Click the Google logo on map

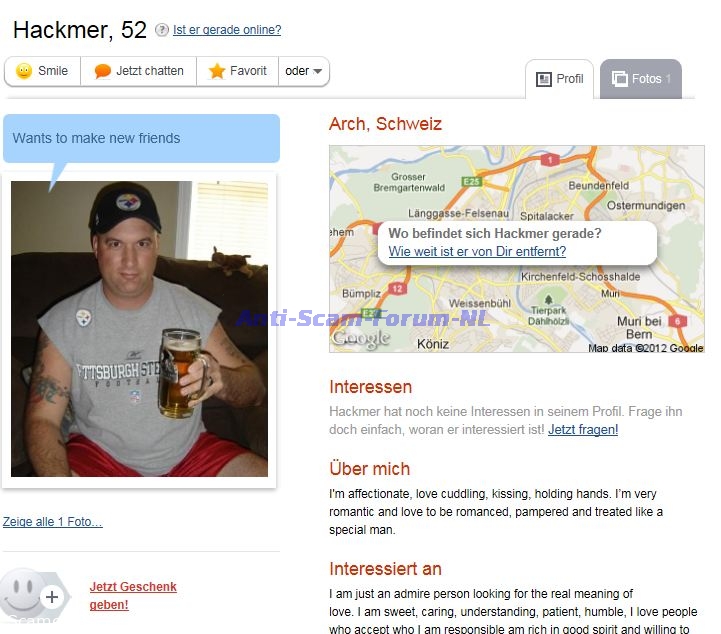[361, 339]
